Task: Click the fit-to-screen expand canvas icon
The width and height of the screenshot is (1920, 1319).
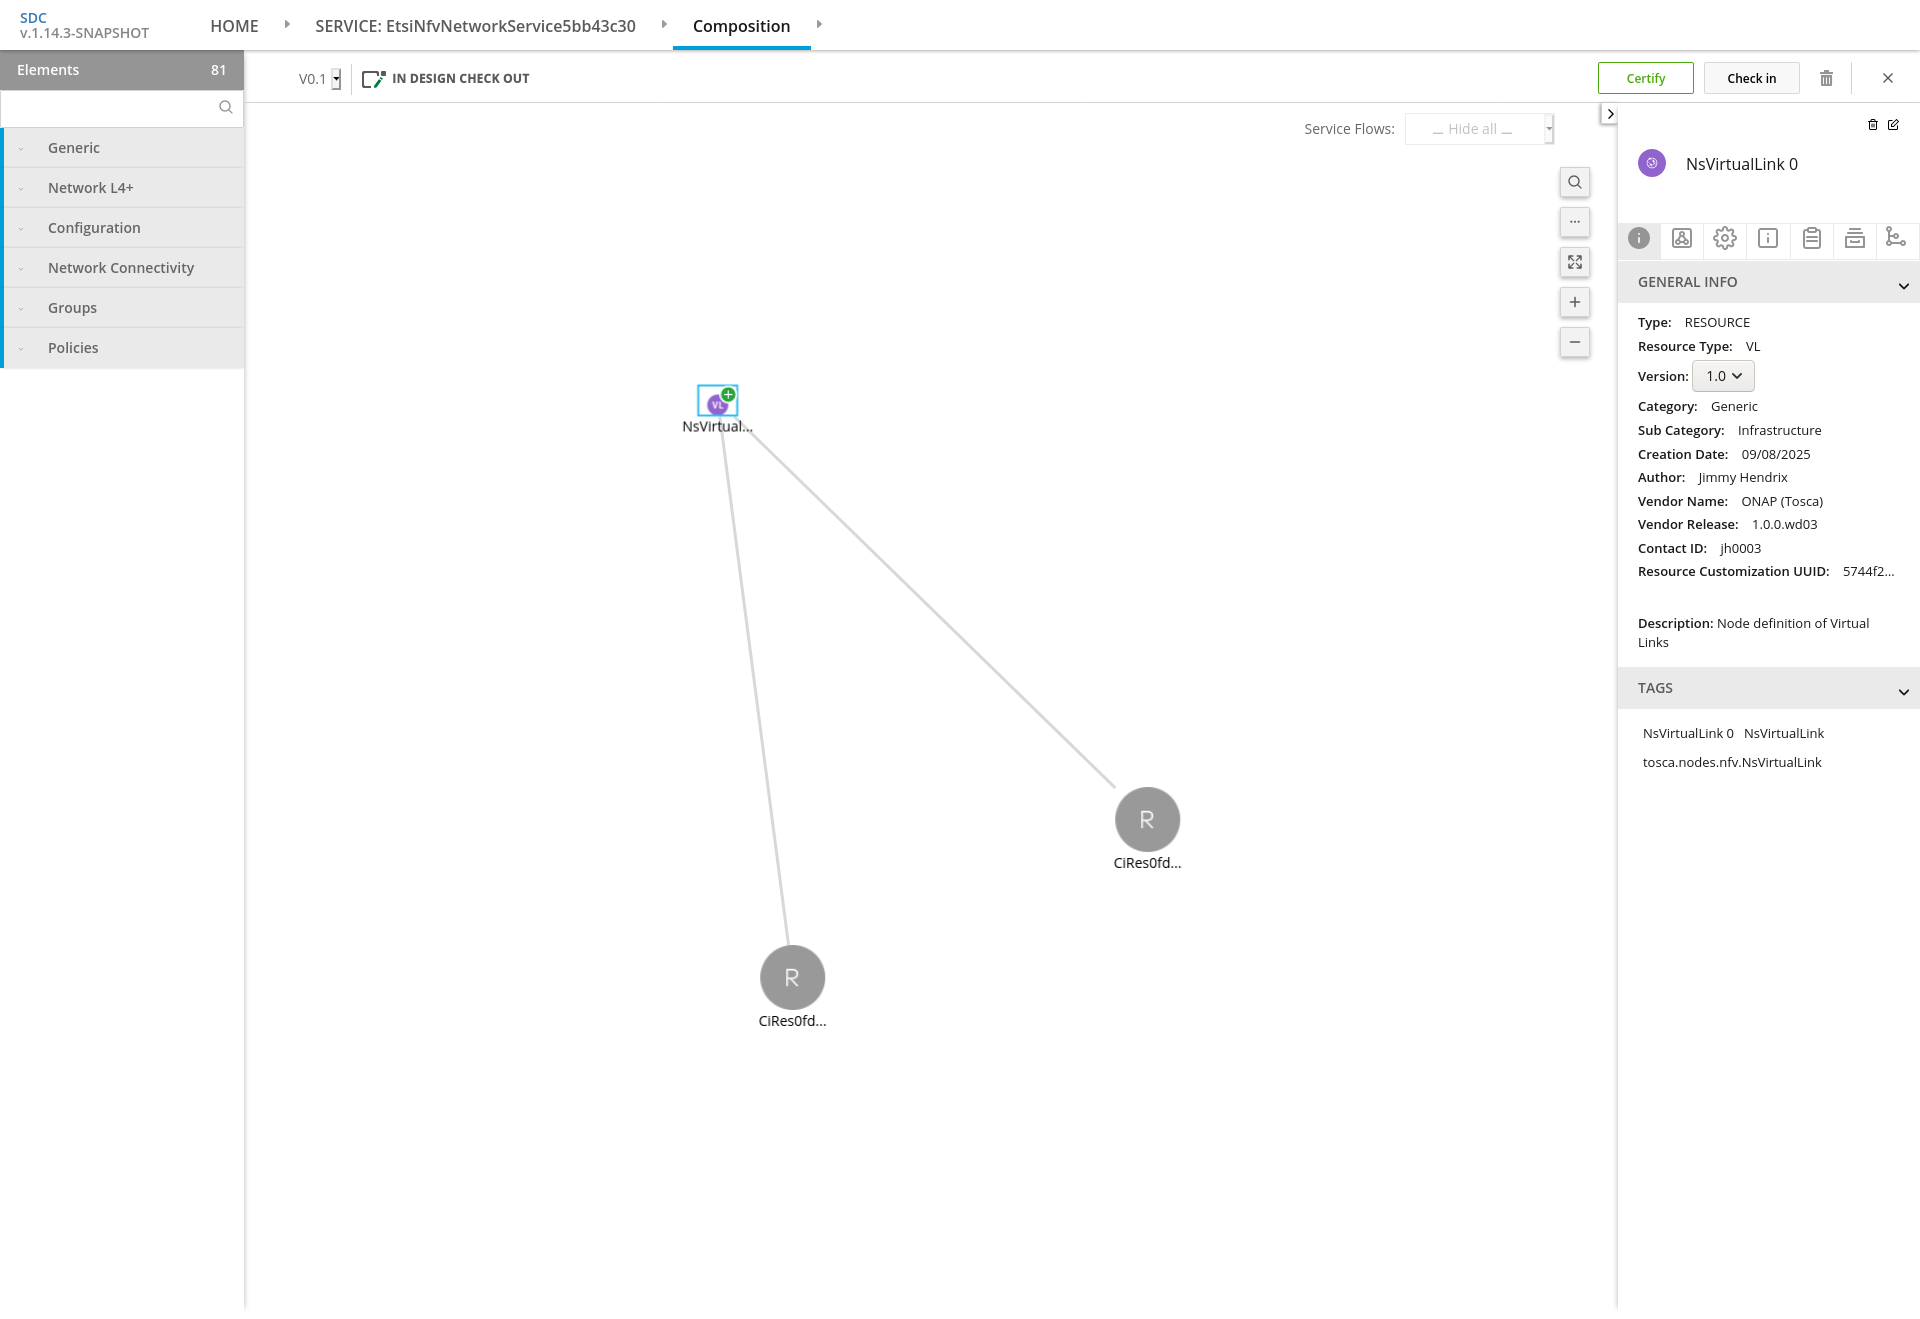Action: pyautogui.click(x=1575, y=262)
